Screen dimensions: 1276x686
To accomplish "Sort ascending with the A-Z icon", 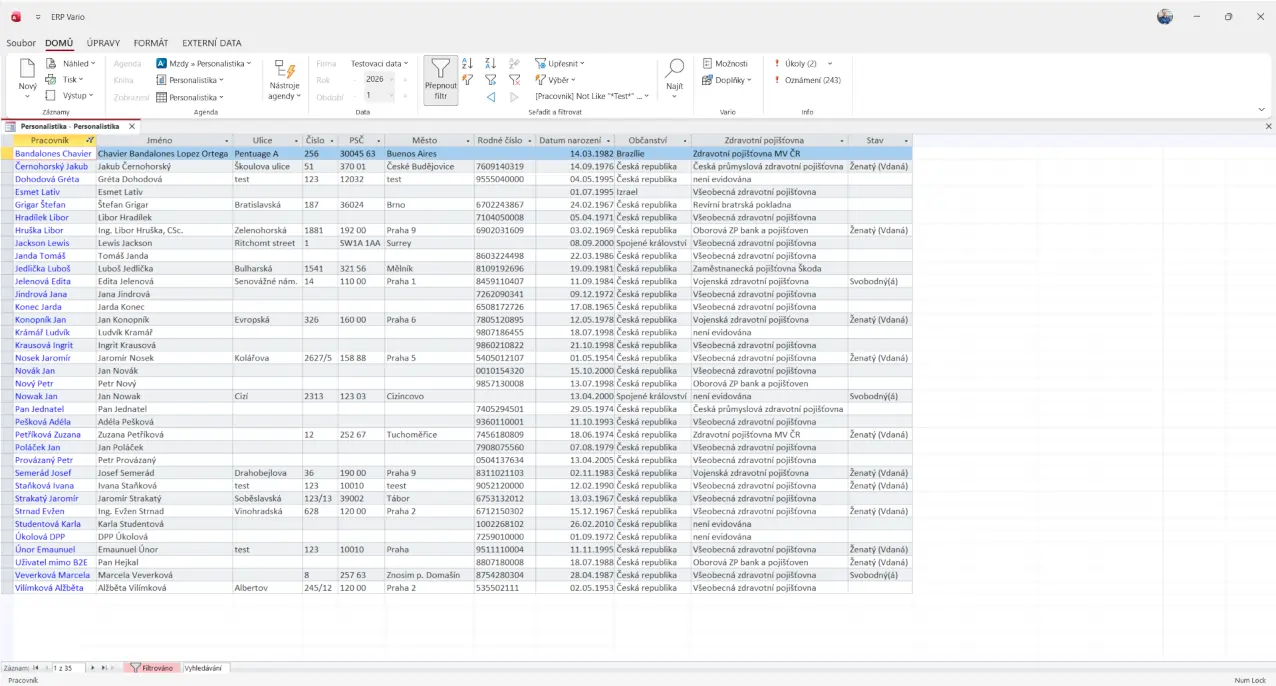I will click(x=467, y=63).
